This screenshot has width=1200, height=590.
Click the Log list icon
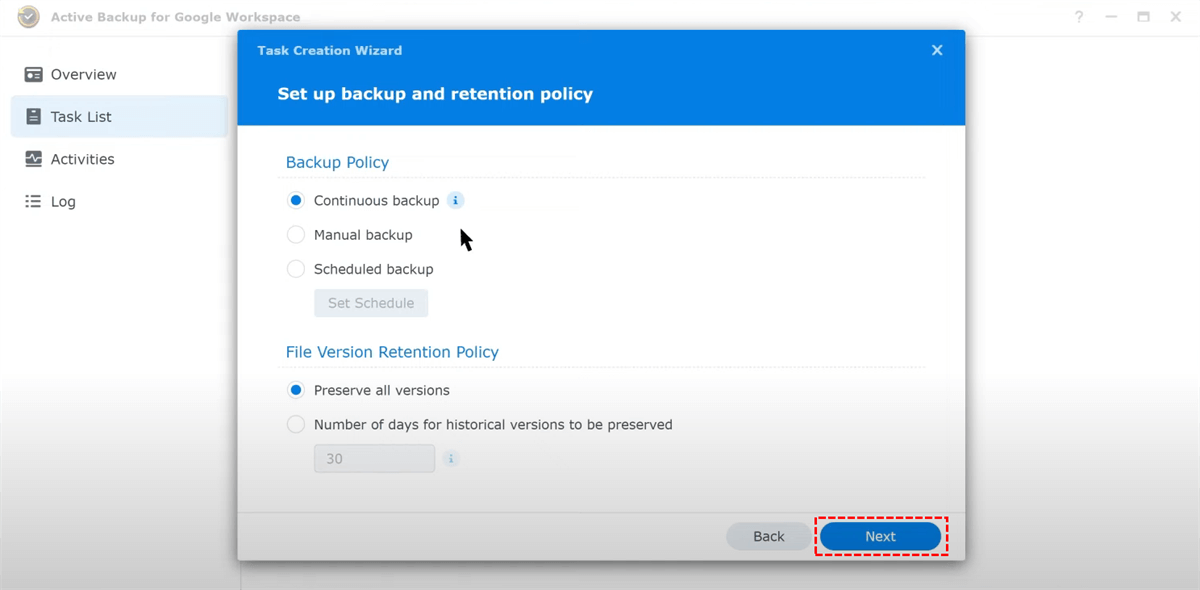[34, 202]
